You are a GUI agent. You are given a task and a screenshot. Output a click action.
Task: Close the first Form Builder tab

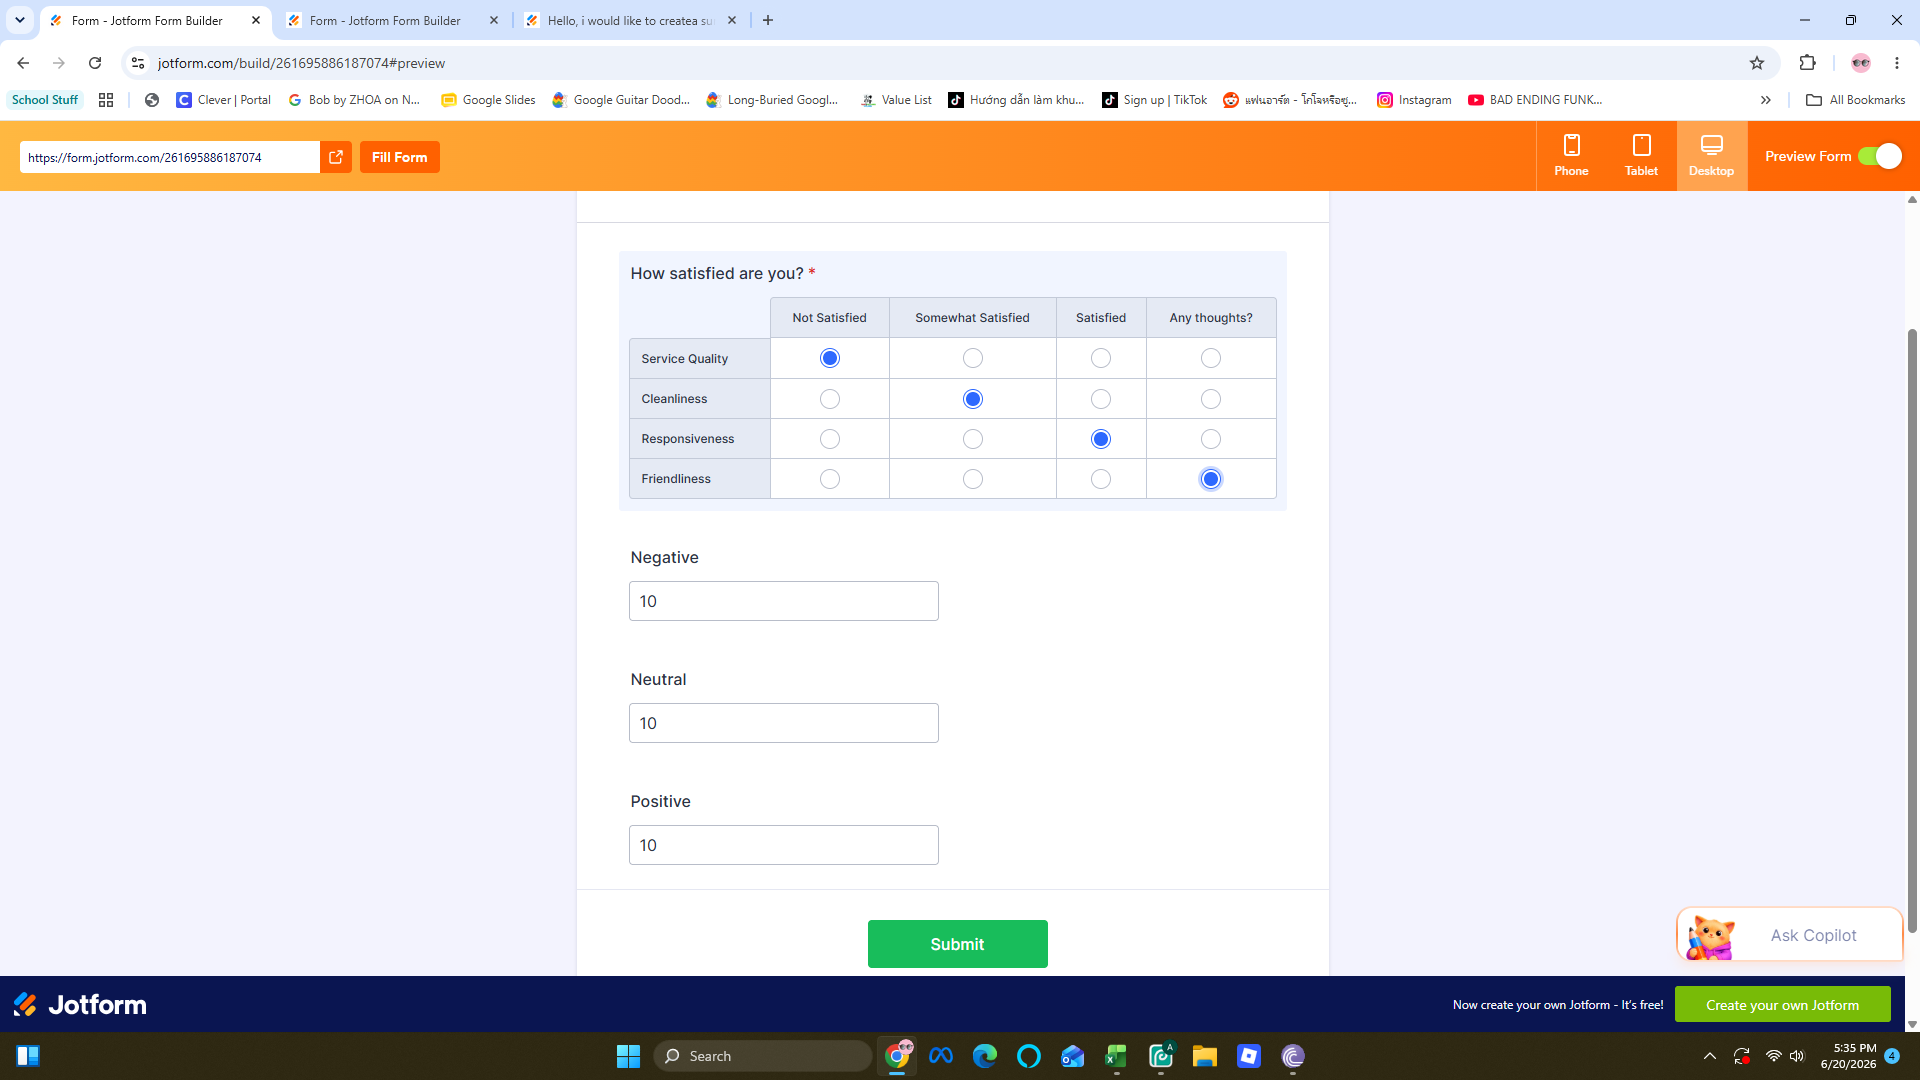click(x=256, y=20)
